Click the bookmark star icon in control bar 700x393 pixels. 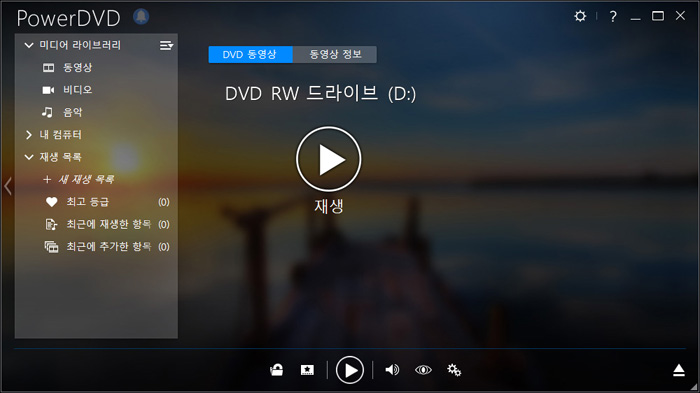(307, 370)
